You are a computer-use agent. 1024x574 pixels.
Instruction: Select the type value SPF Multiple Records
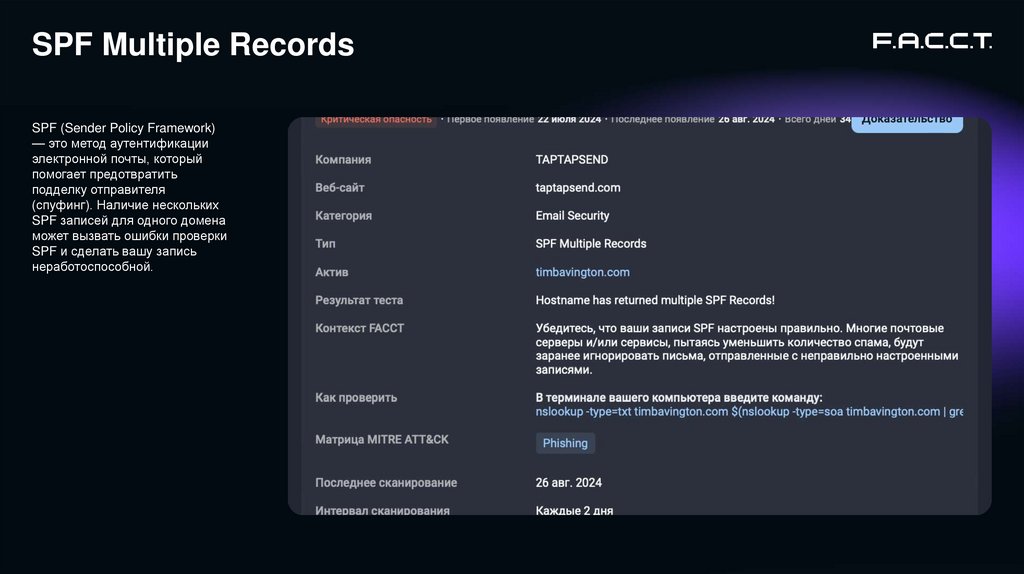591,244
